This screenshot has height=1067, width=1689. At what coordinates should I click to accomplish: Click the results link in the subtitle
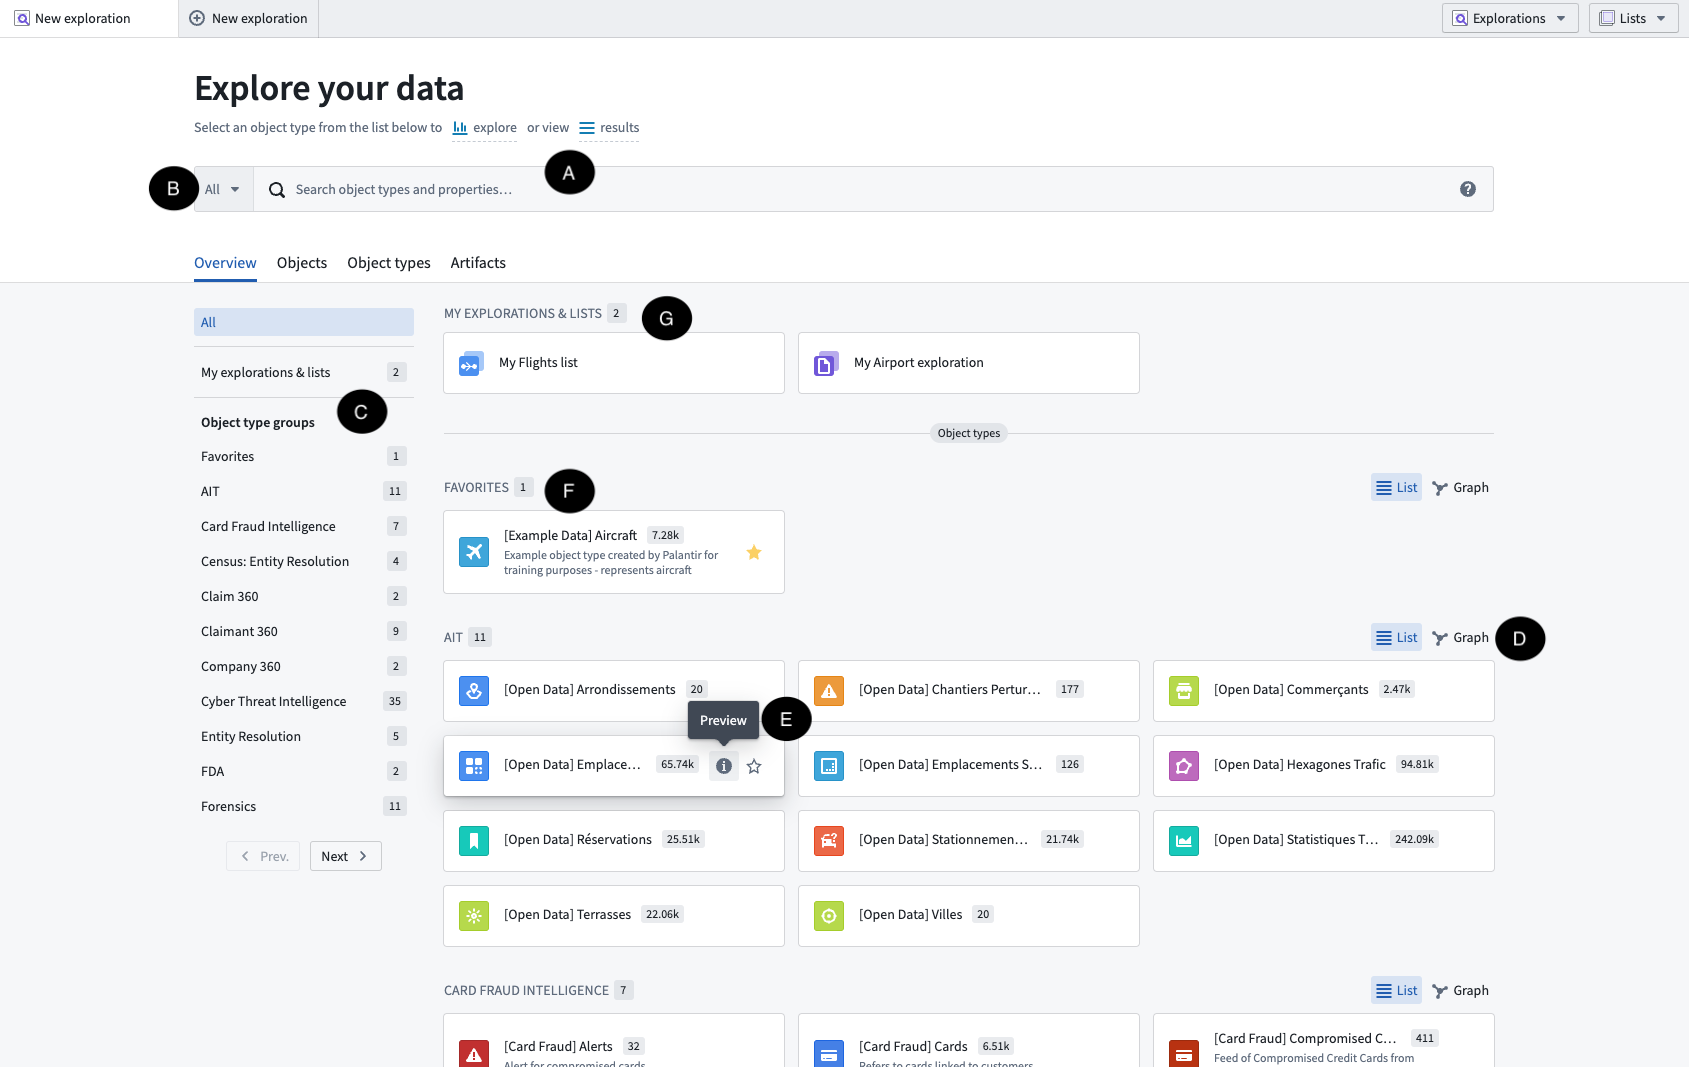coord(609,128)
